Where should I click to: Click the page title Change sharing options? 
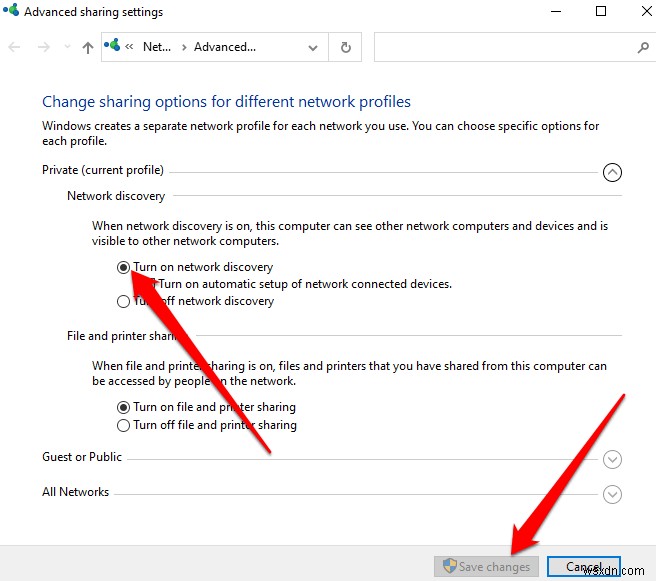click(226, 102)
